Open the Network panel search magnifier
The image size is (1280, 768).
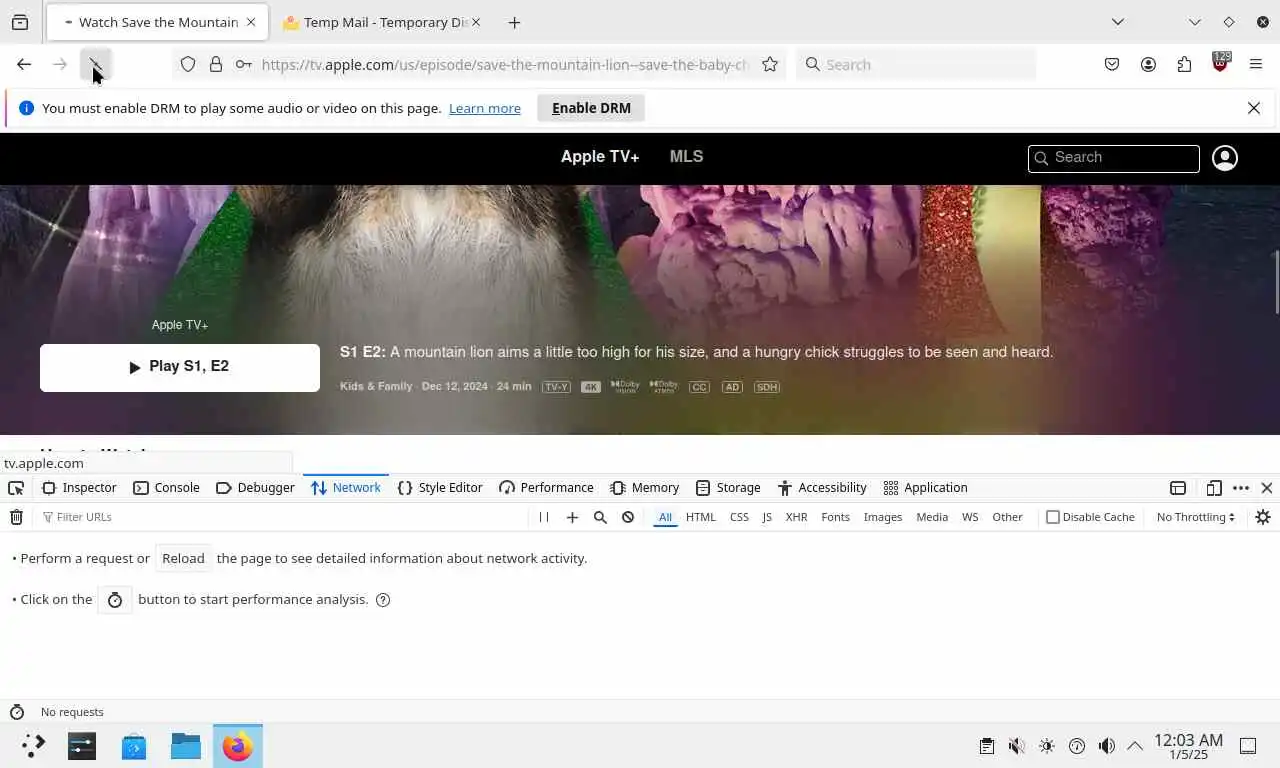pyautogui.click(x=600, y=517)
